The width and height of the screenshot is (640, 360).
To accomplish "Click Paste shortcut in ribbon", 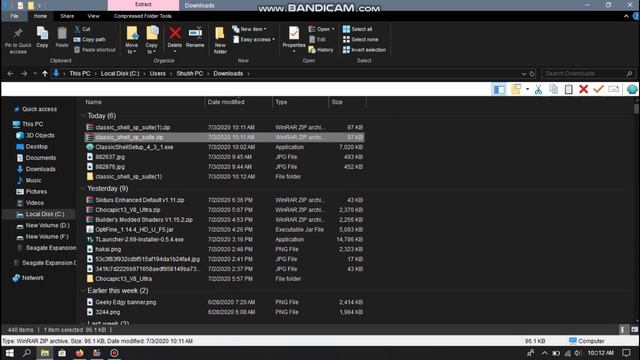I will pos(95,50).
